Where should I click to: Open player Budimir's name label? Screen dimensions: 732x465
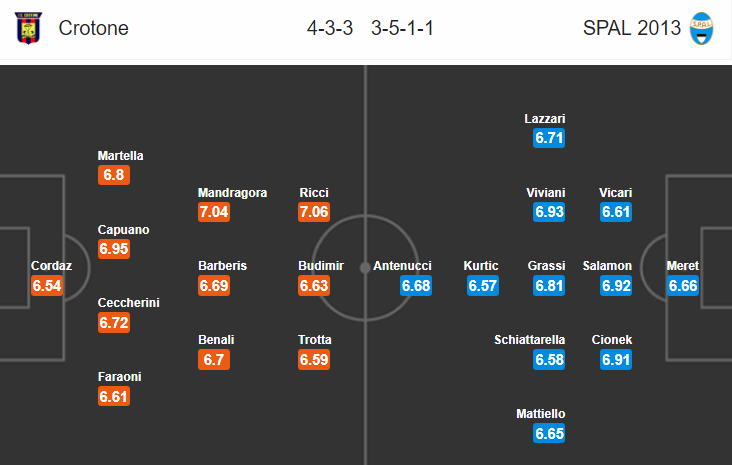coord(321,266)
